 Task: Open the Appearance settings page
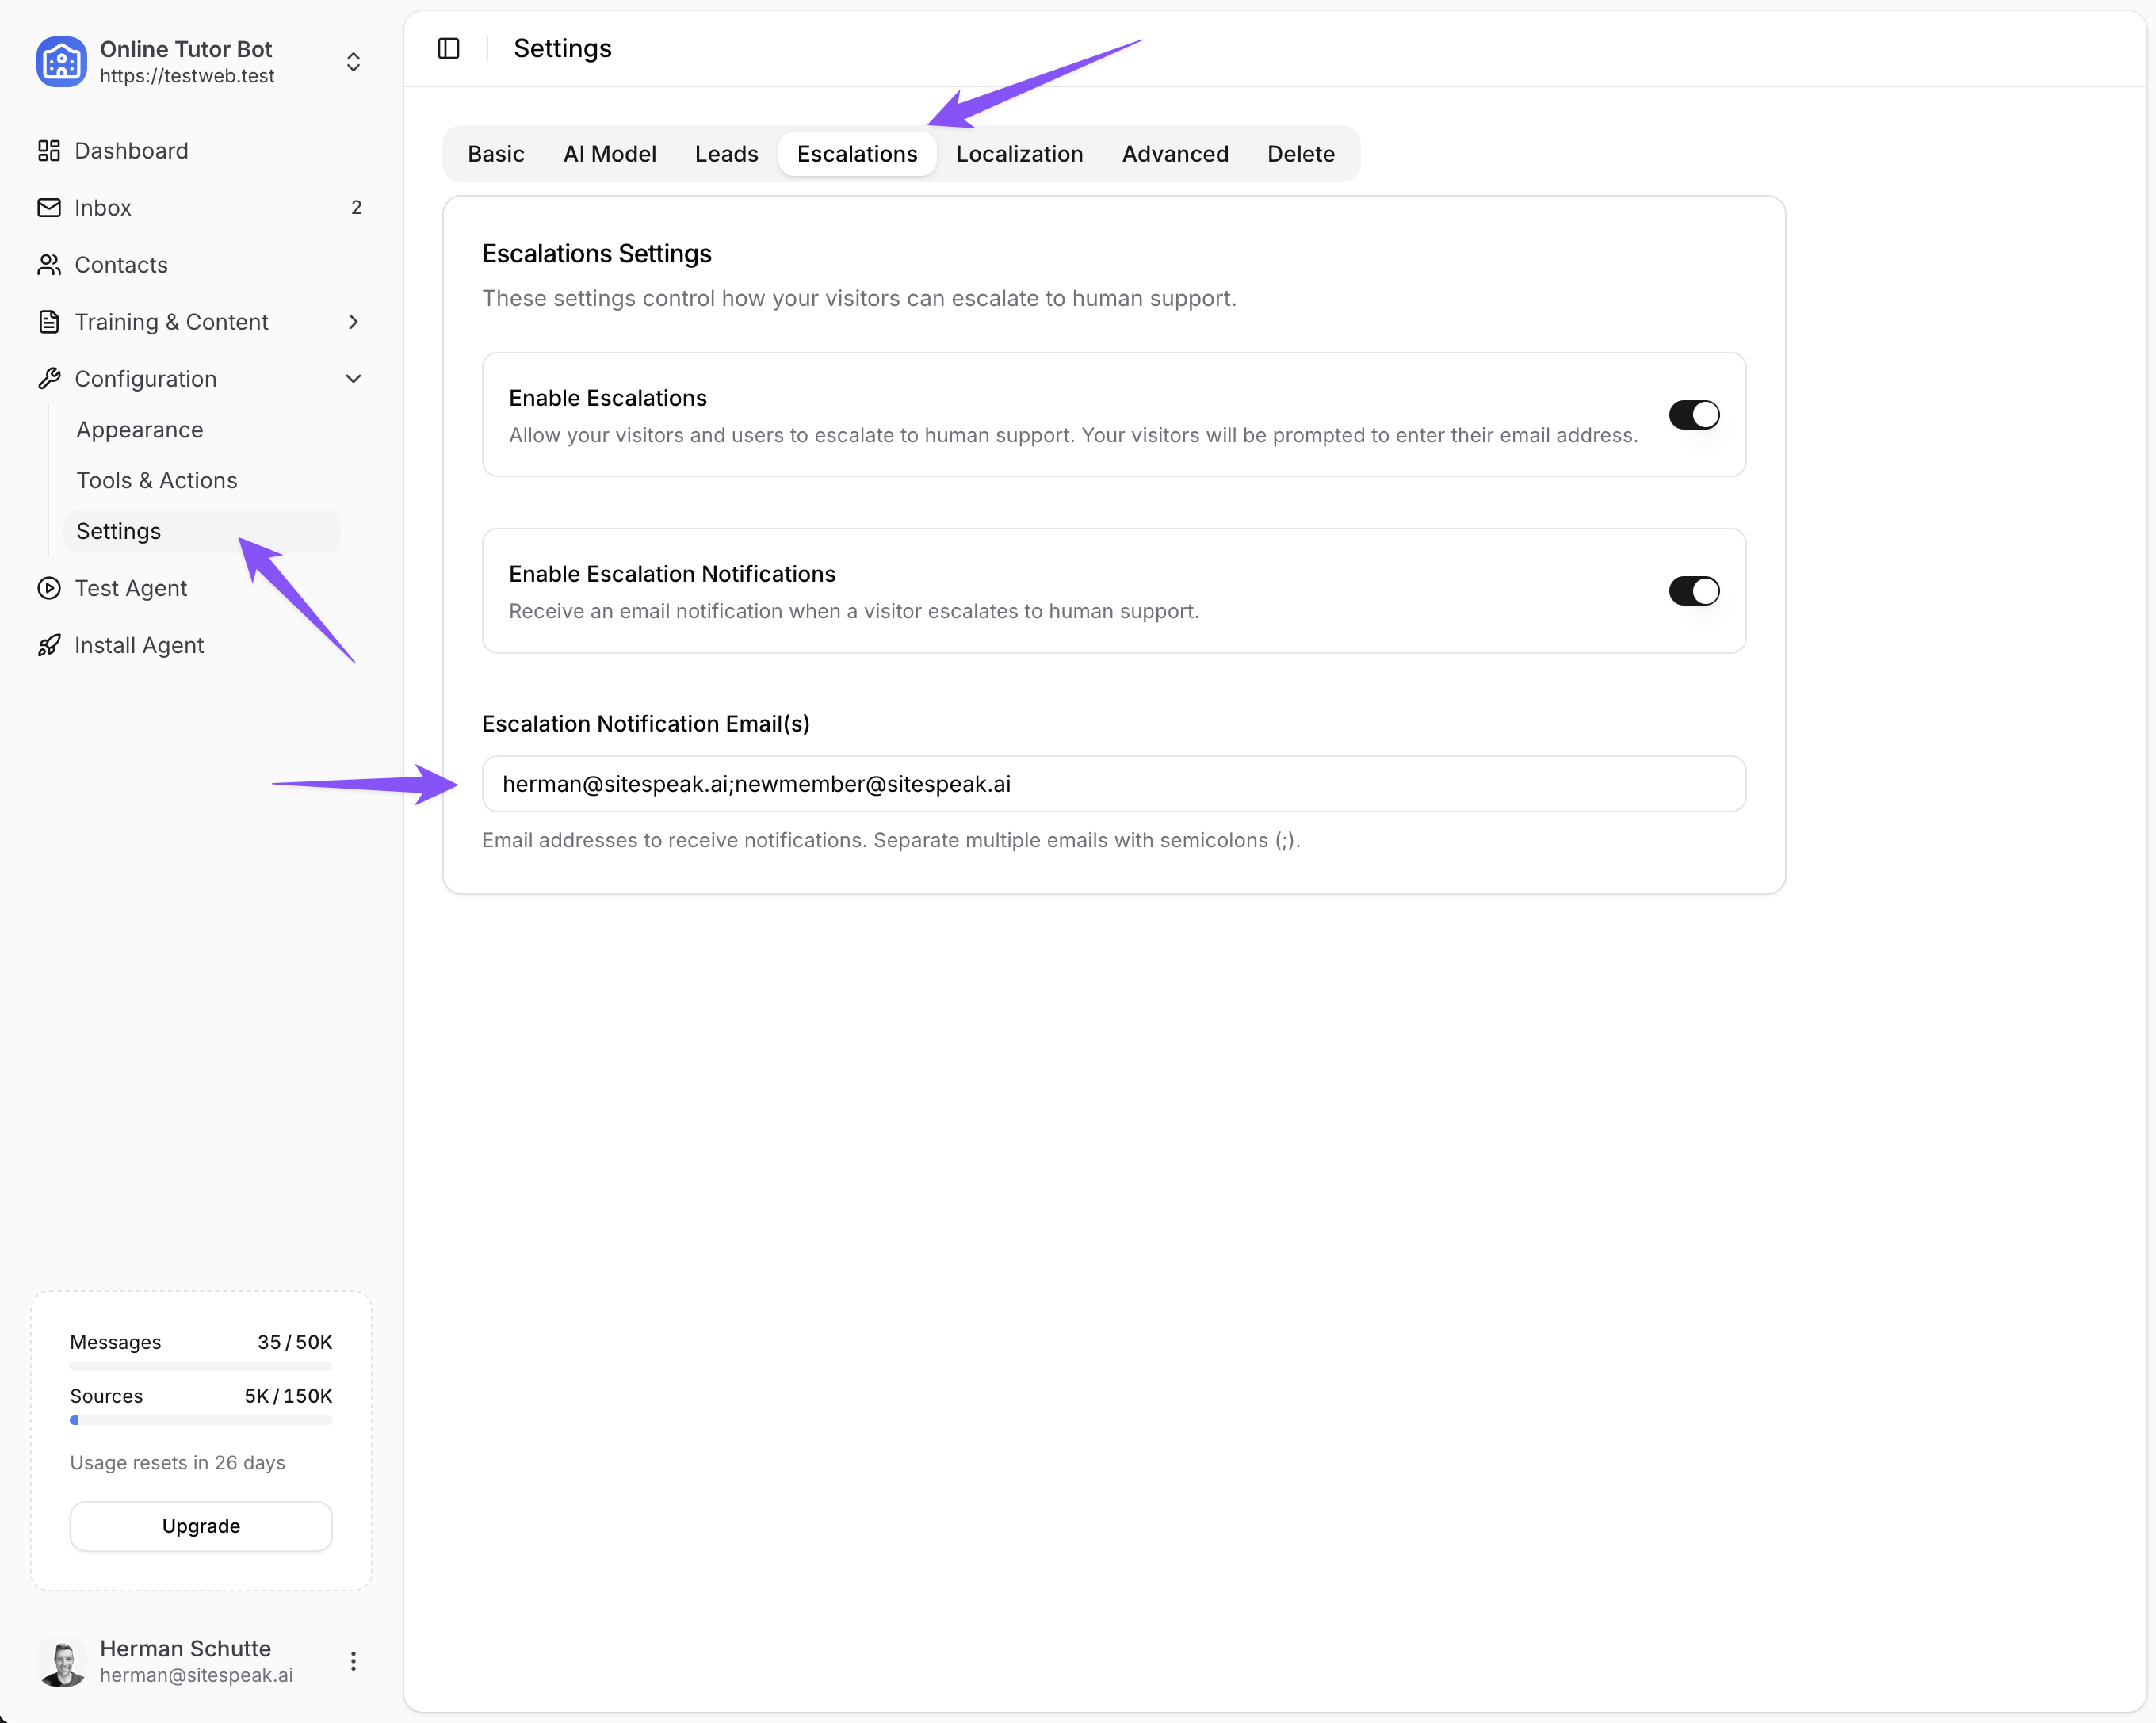click(x=140, y=430)
